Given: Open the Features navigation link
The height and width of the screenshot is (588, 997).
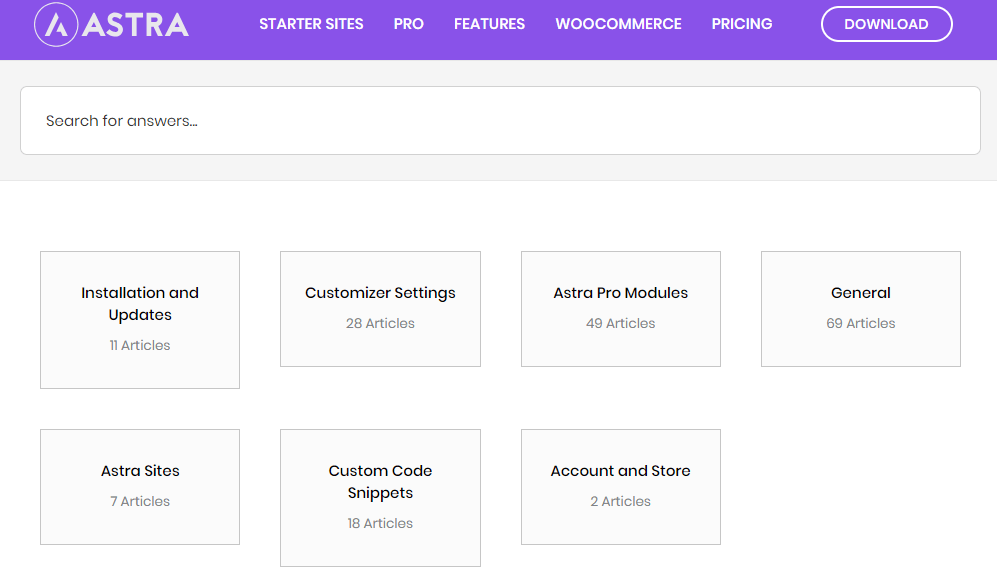Looking at the screenshot, I should point(489,24).
